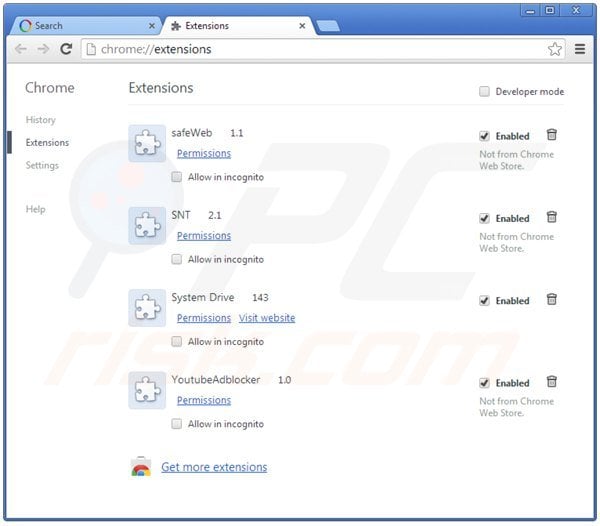Reload the extensions page
The height and width of the screenshot is (526, 600).
click(x=66, y=49)
